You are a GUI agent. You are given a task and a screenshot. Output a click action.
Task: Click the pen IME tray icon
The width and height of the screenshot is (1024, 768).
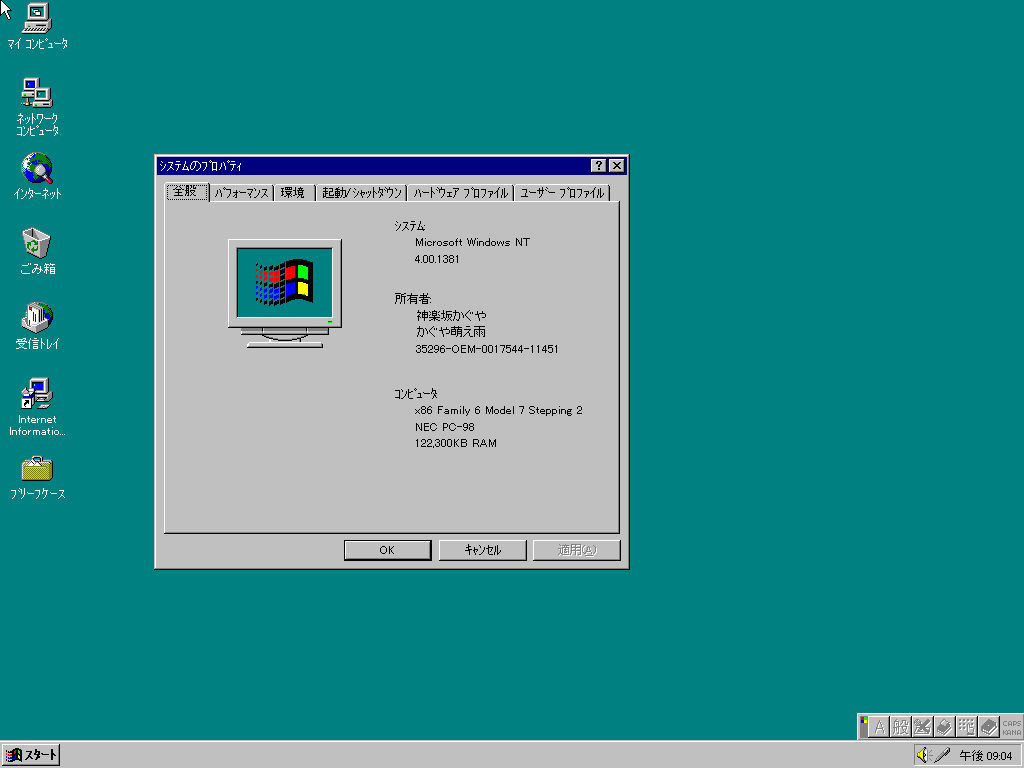click(942, 756)
